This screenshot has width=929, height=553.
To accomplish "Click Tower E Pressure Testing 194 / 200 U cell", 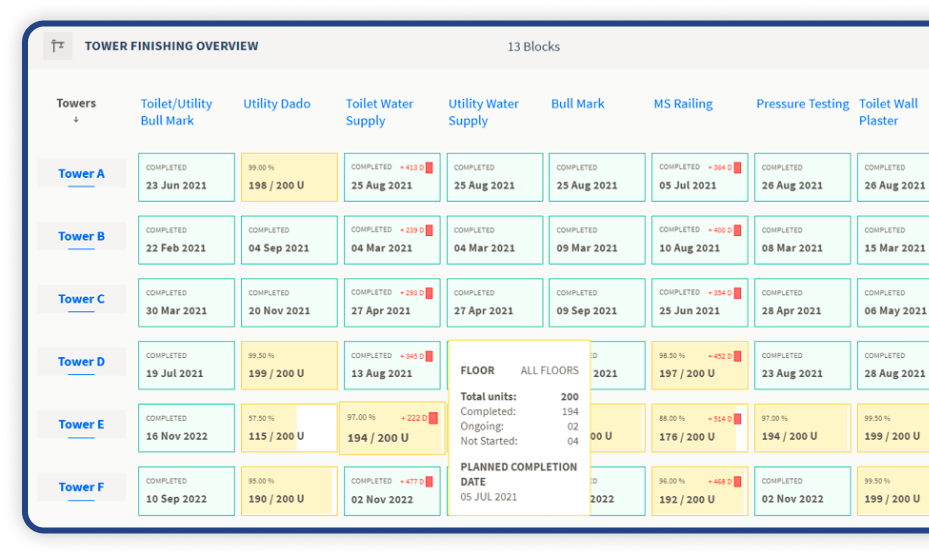I will [x=802, y=428].
